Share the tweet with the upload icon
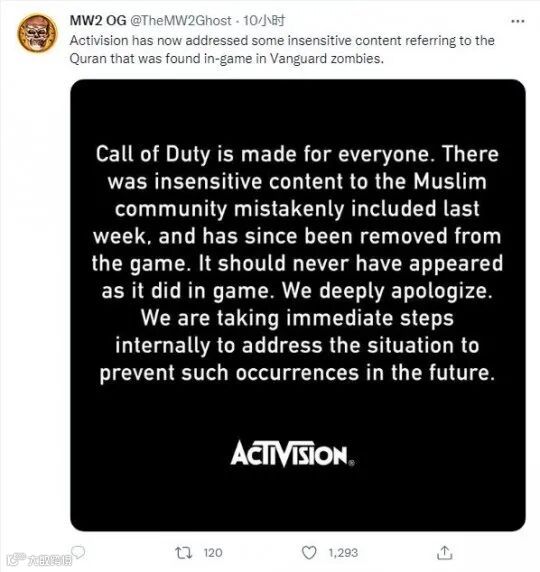The width and height of the screenshot is (540, 572). click(444, 553)
